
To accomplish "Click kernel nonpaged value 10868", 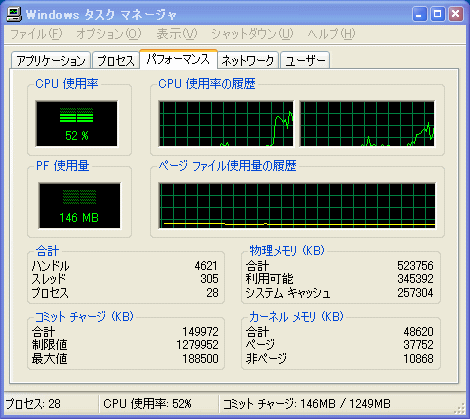I will [418, 359].
